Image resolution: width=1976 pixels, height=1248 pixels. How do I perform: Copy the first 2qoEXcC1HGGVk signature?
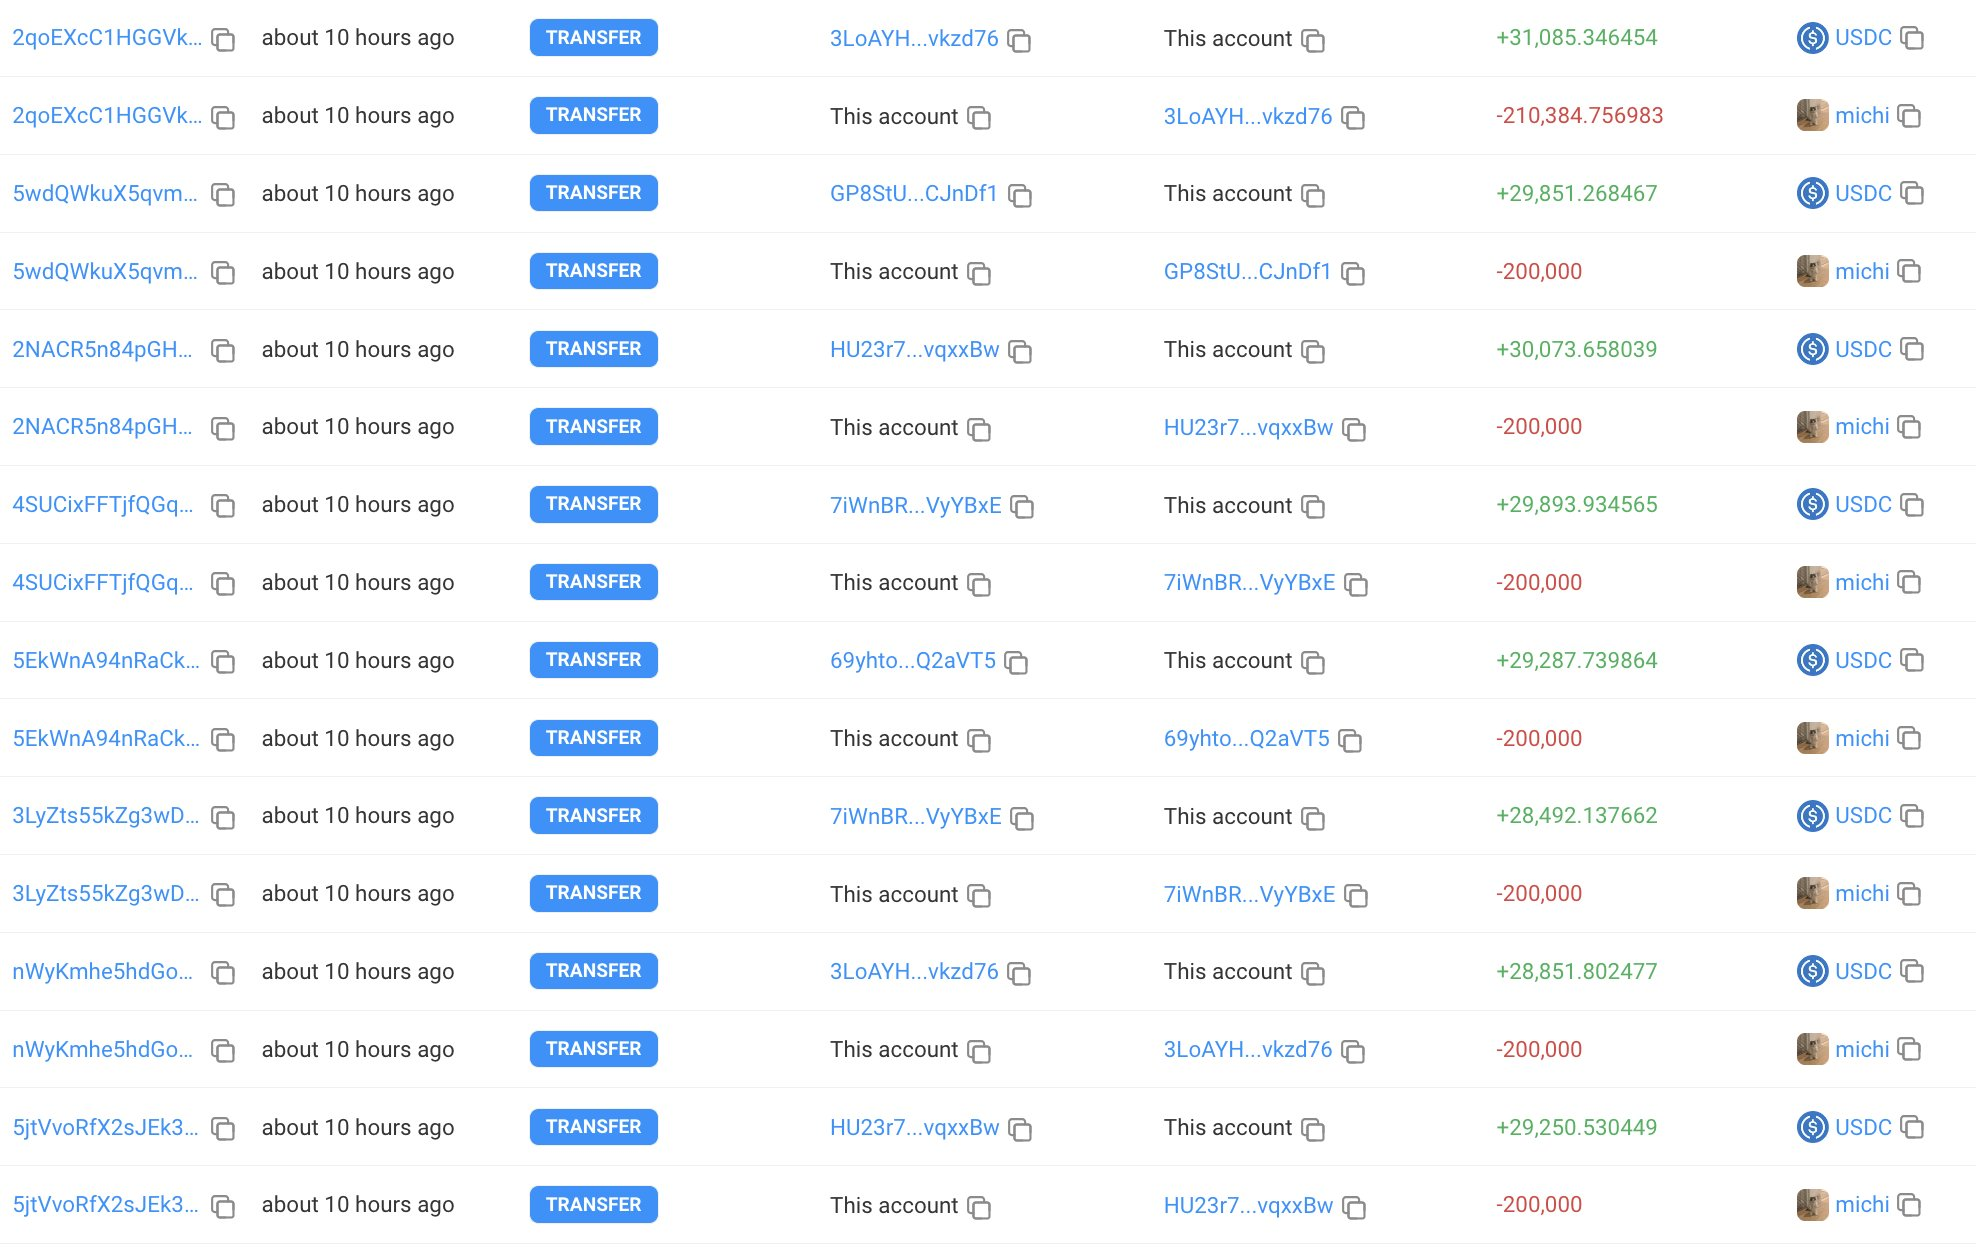[223, 40]
